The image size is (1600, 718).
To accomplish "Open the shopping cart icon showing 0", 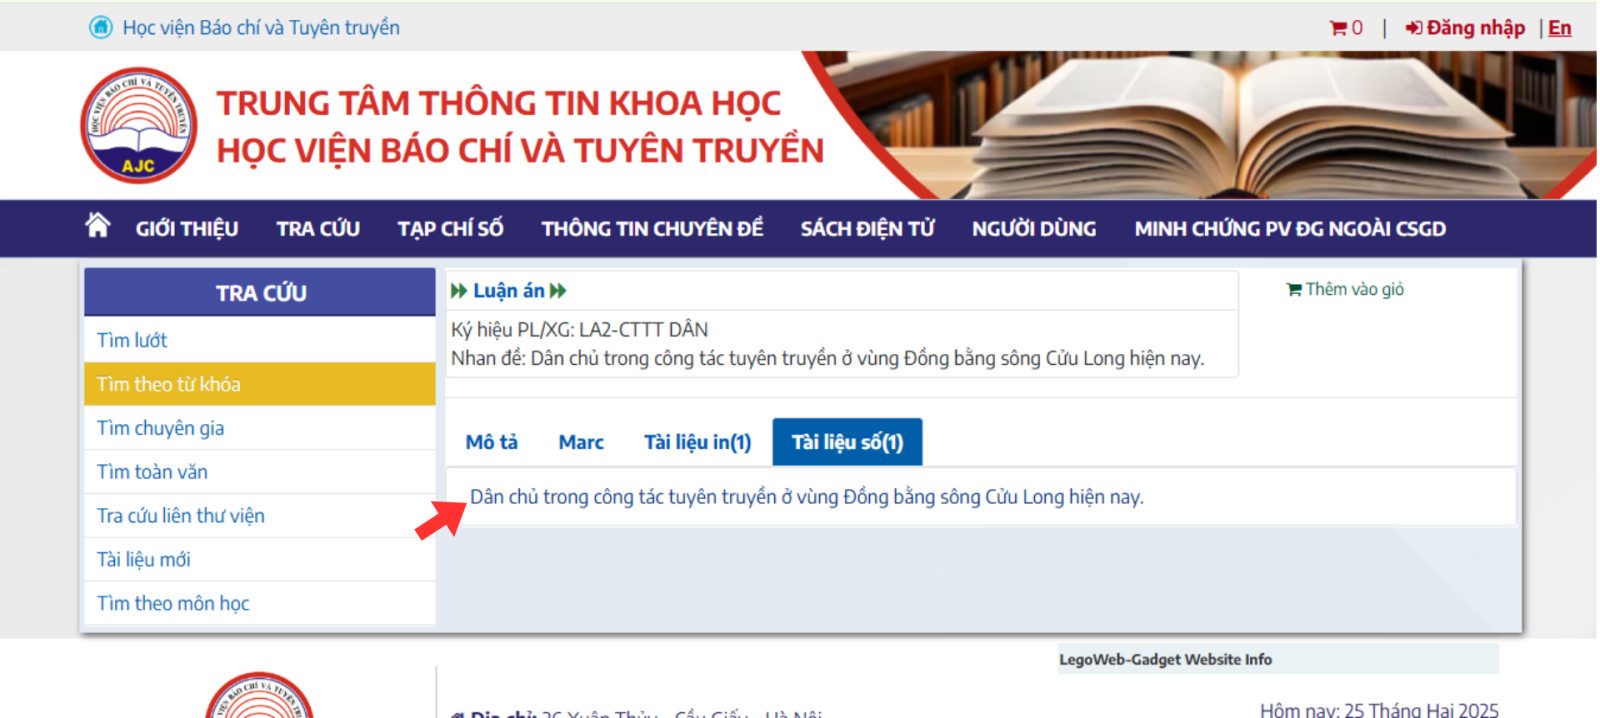I will (x=1345, y=28).
